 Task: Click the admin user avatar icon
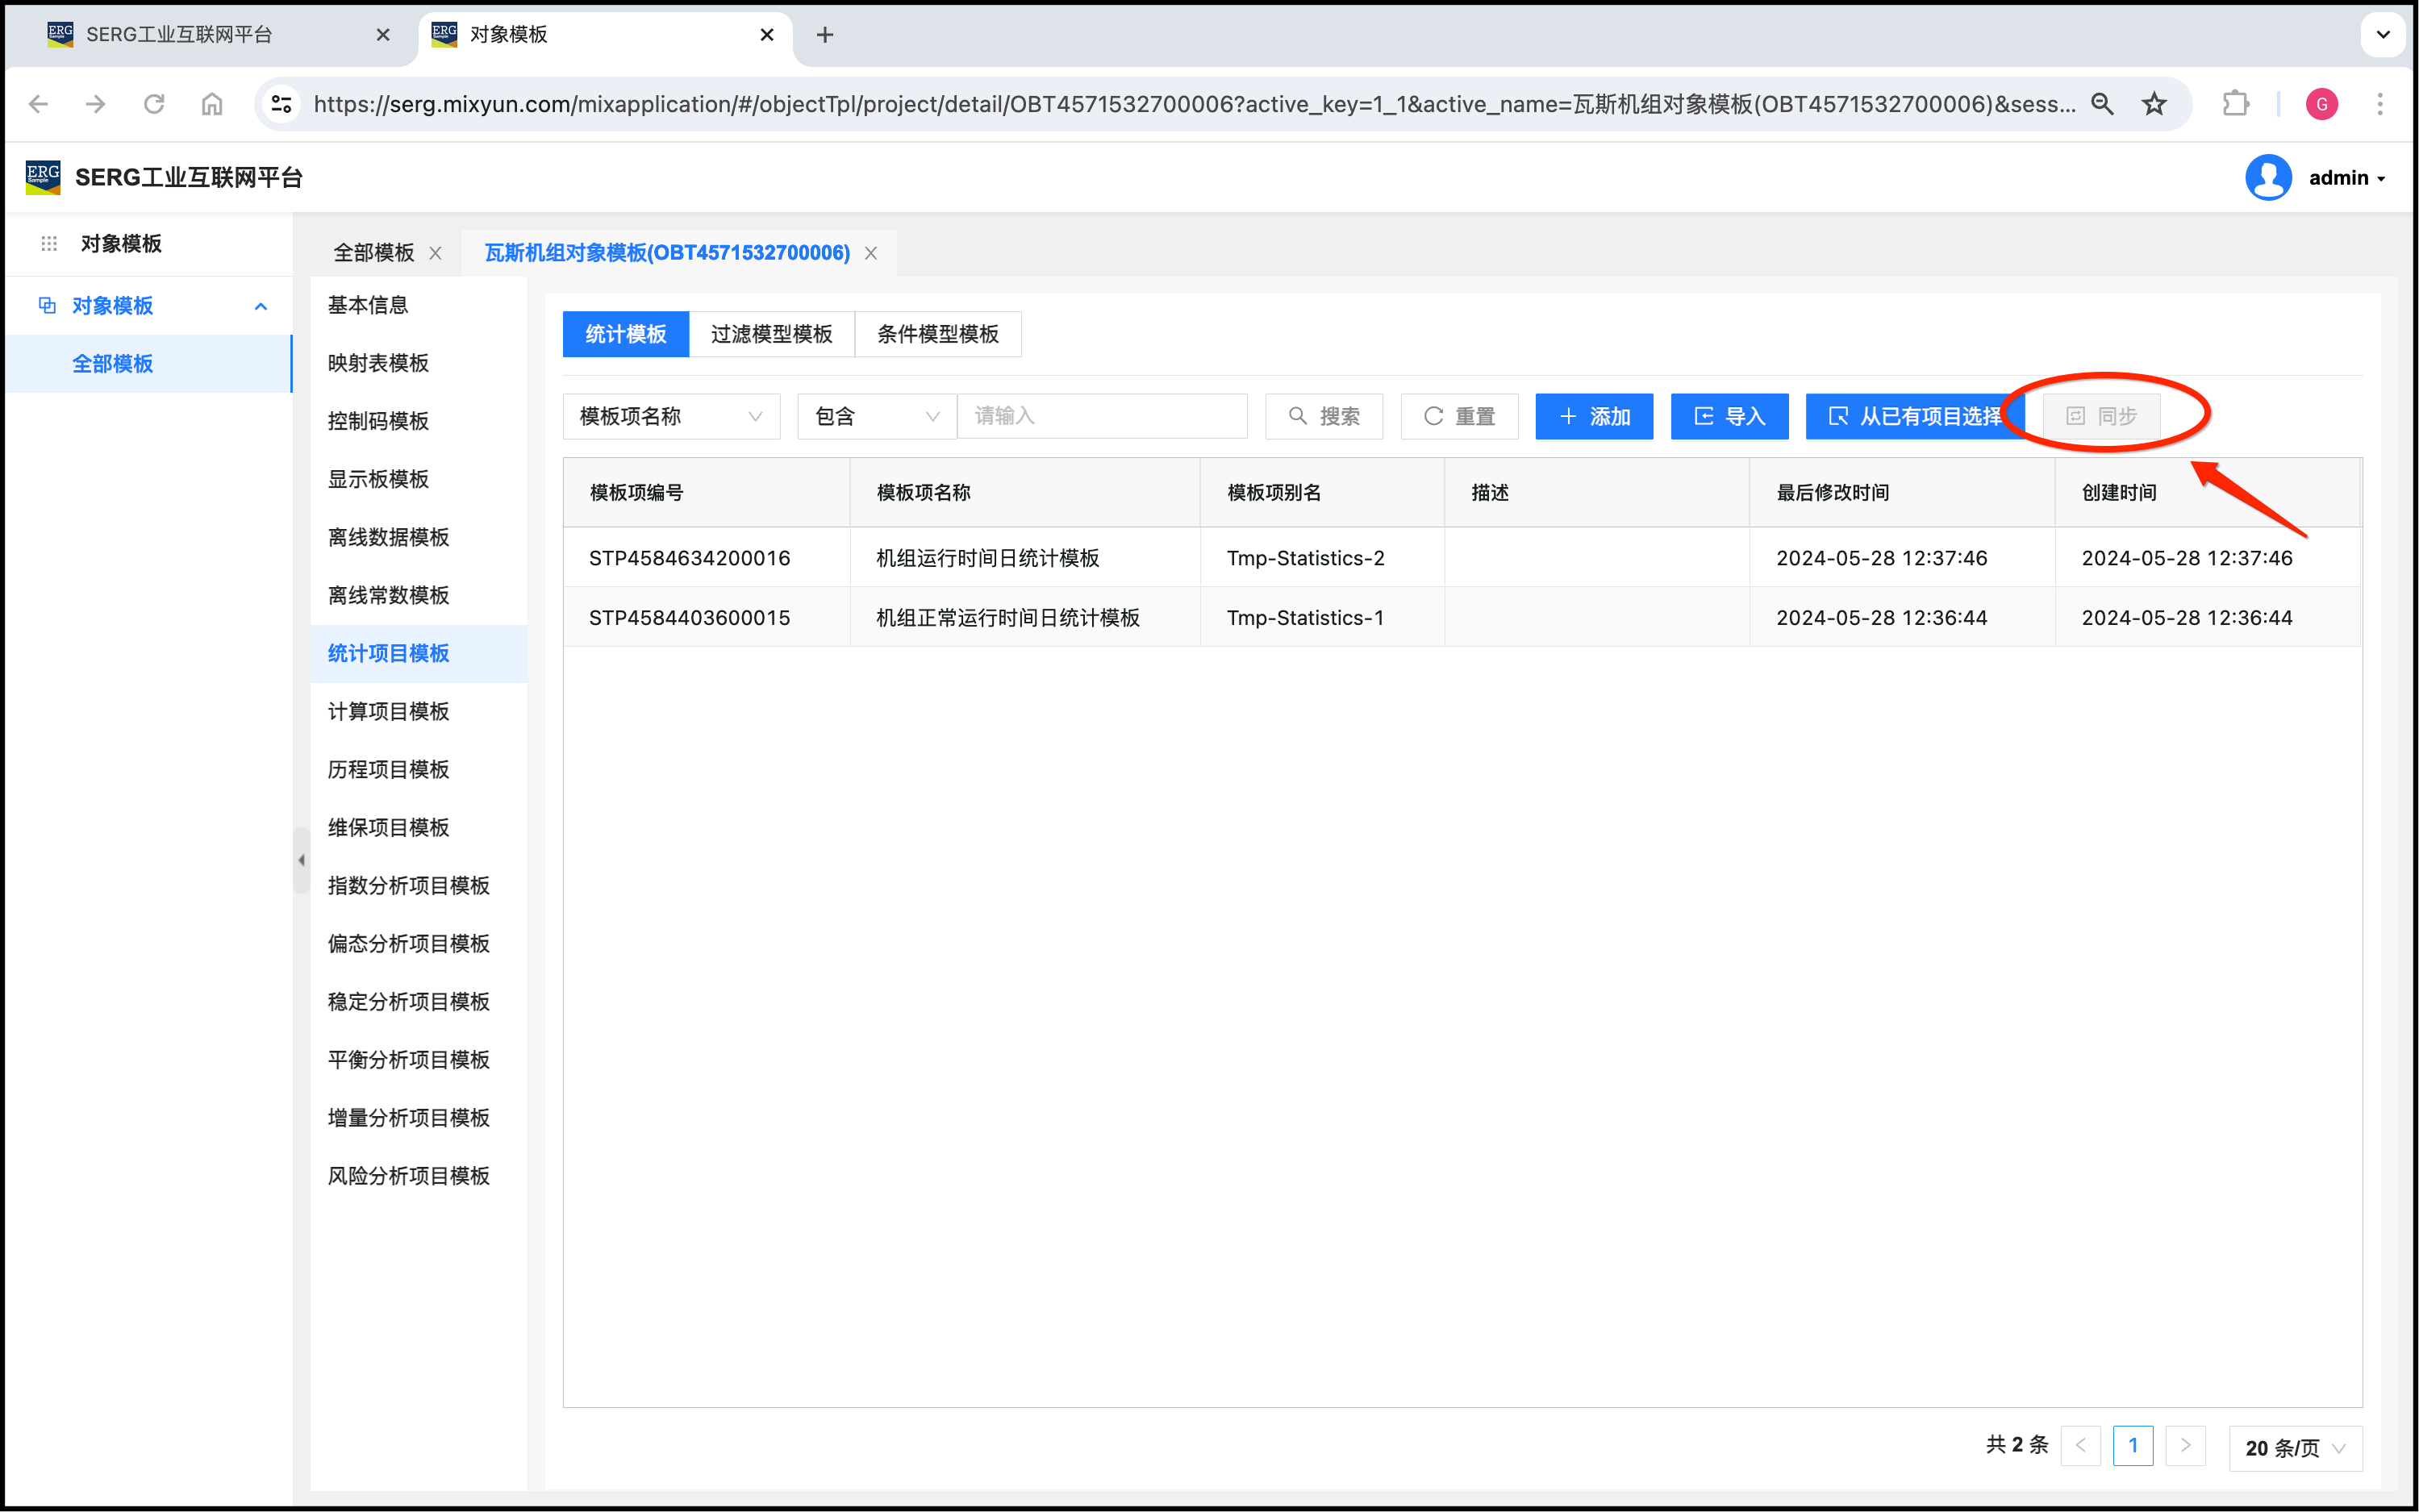tap(2268, 178)
